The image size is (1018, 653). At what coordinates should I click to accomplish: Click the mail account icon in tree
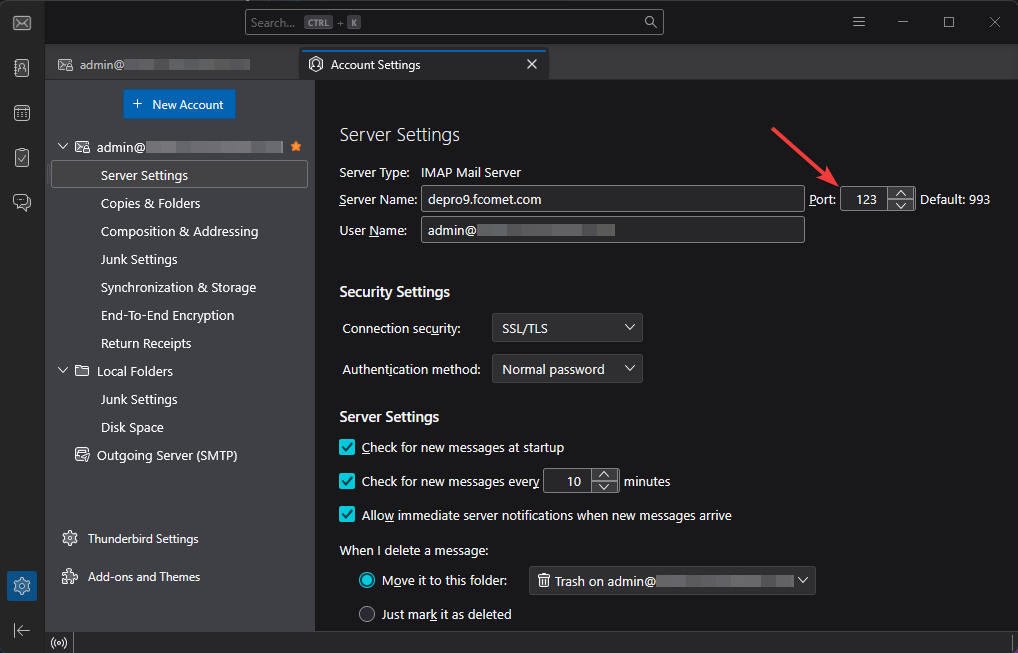(x=82, y=147)
